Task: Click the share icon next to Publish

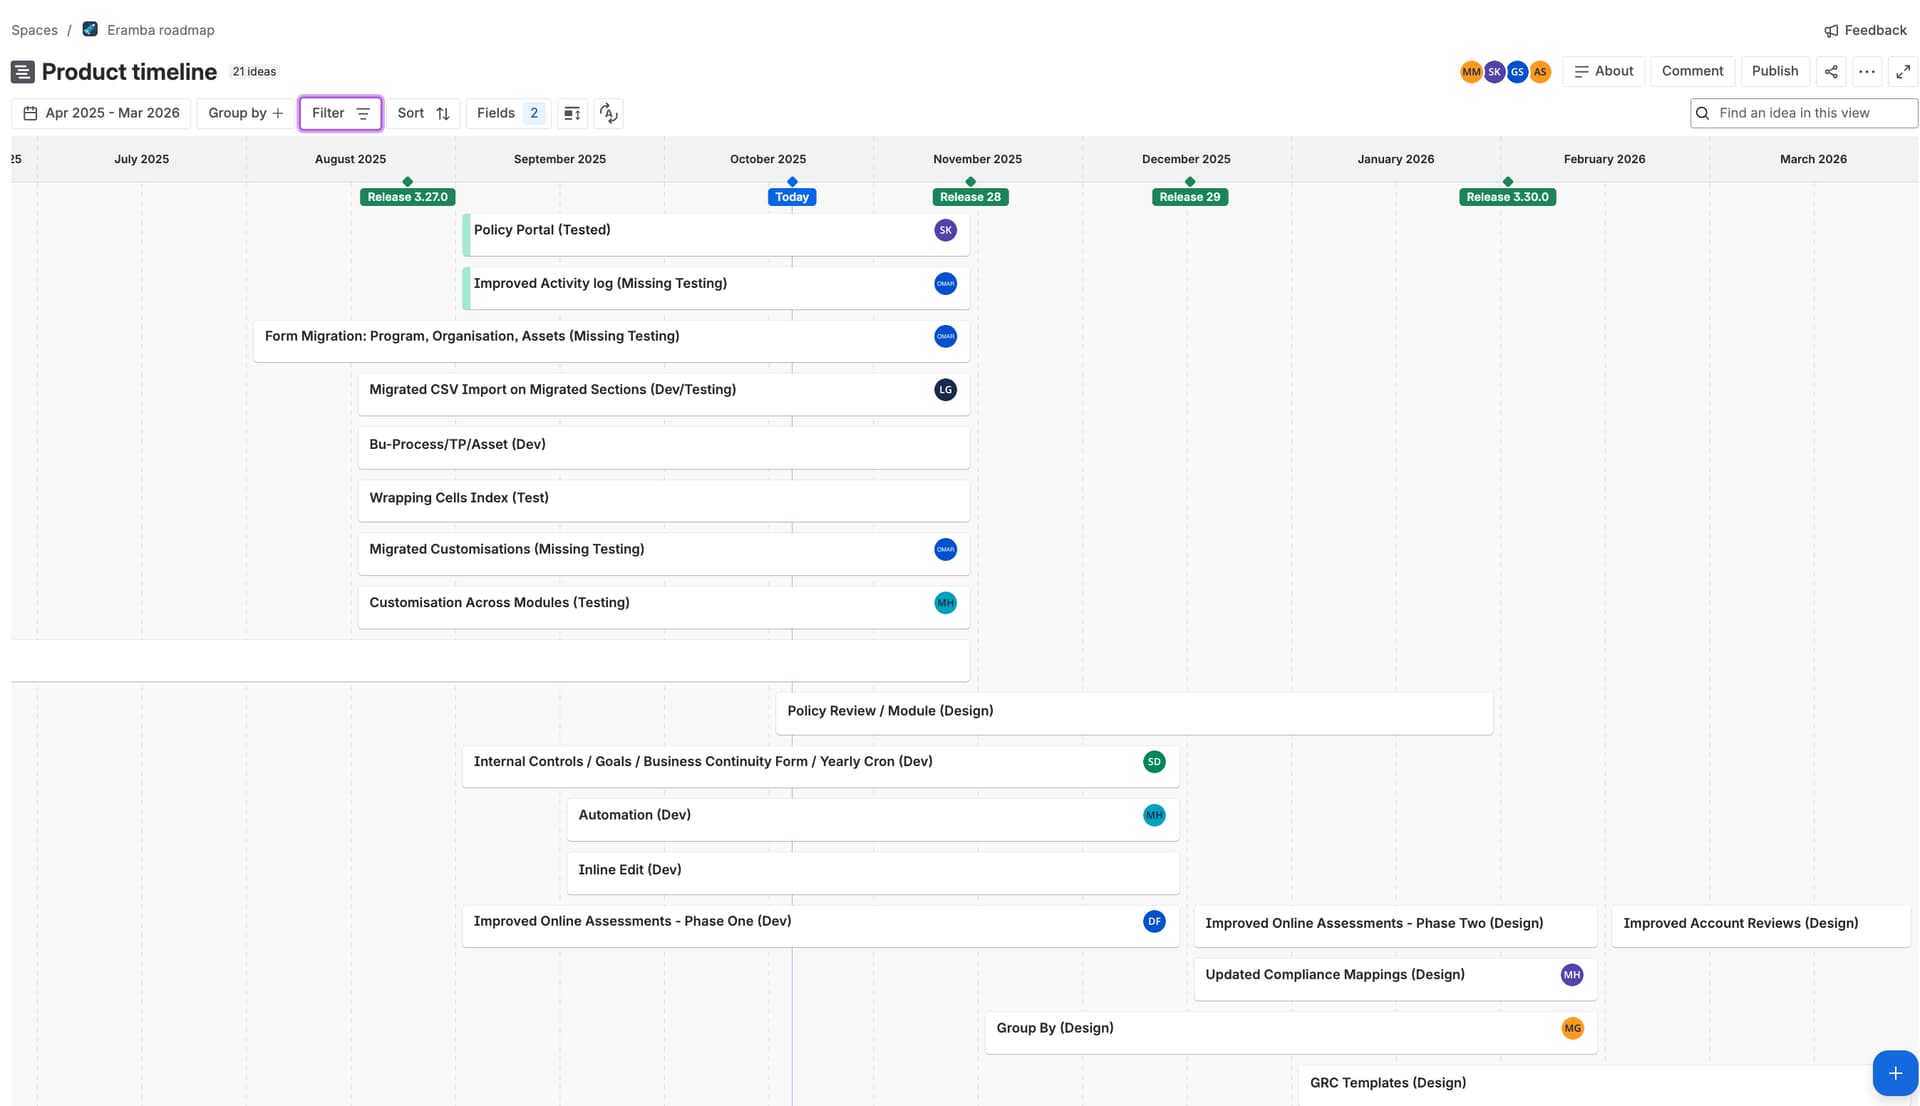Action: pos(1831,71)
